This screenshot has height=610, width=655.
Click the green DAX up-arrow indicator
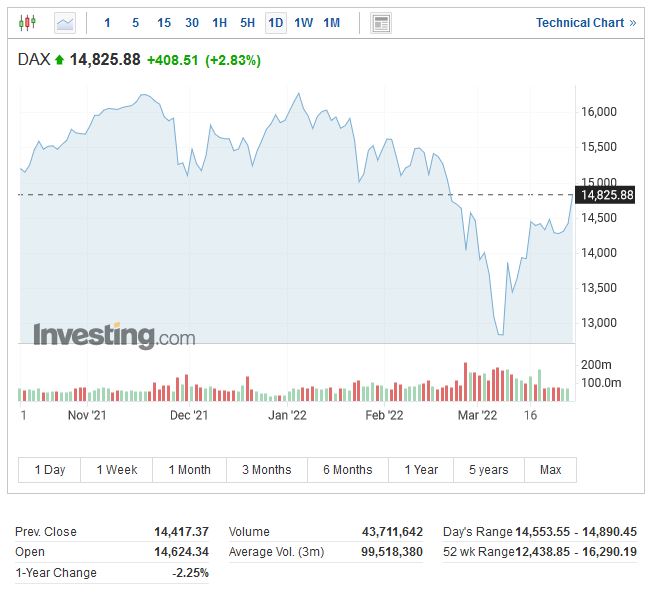point(60,60)
